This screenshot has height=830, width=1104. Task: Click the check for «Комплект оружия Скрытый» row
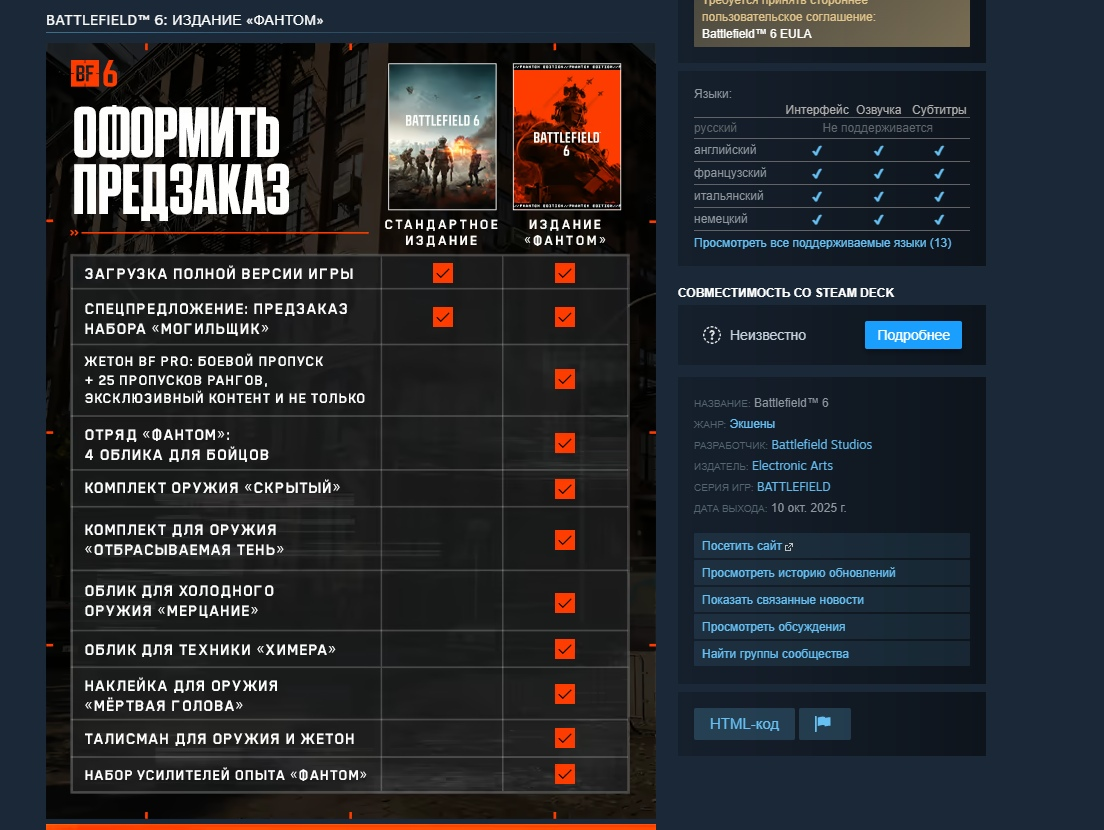click(565, 489)
